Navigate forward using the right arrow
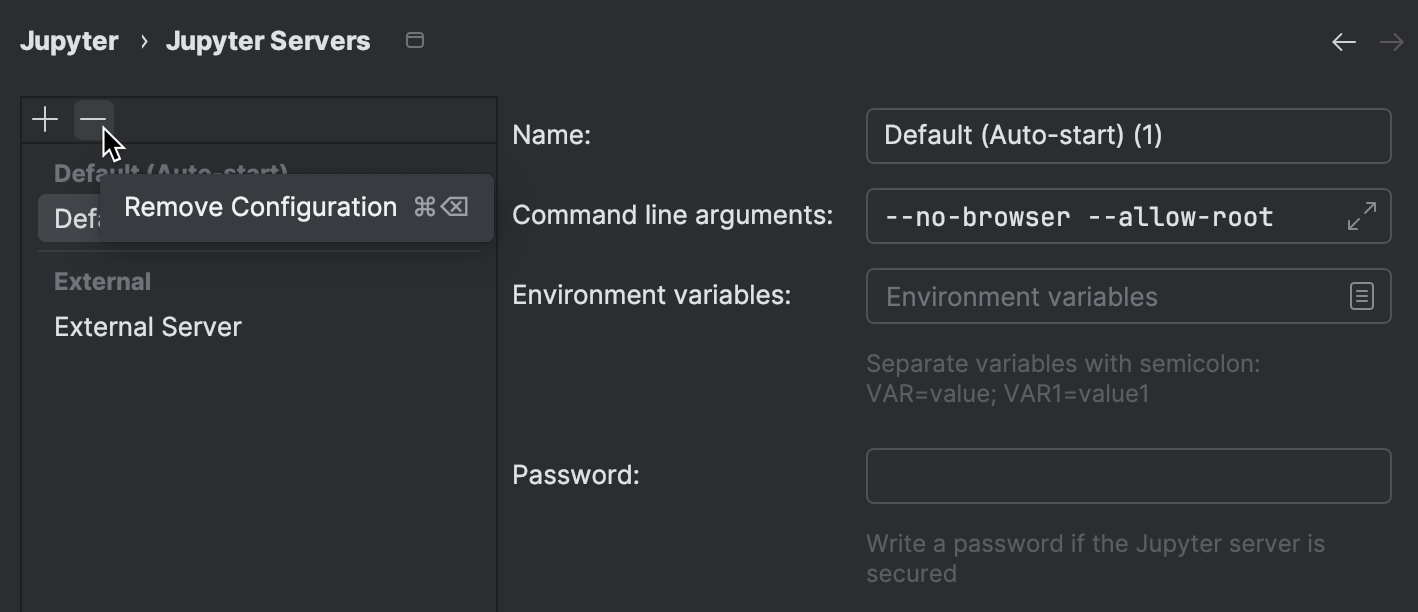 click(1392, 41)
